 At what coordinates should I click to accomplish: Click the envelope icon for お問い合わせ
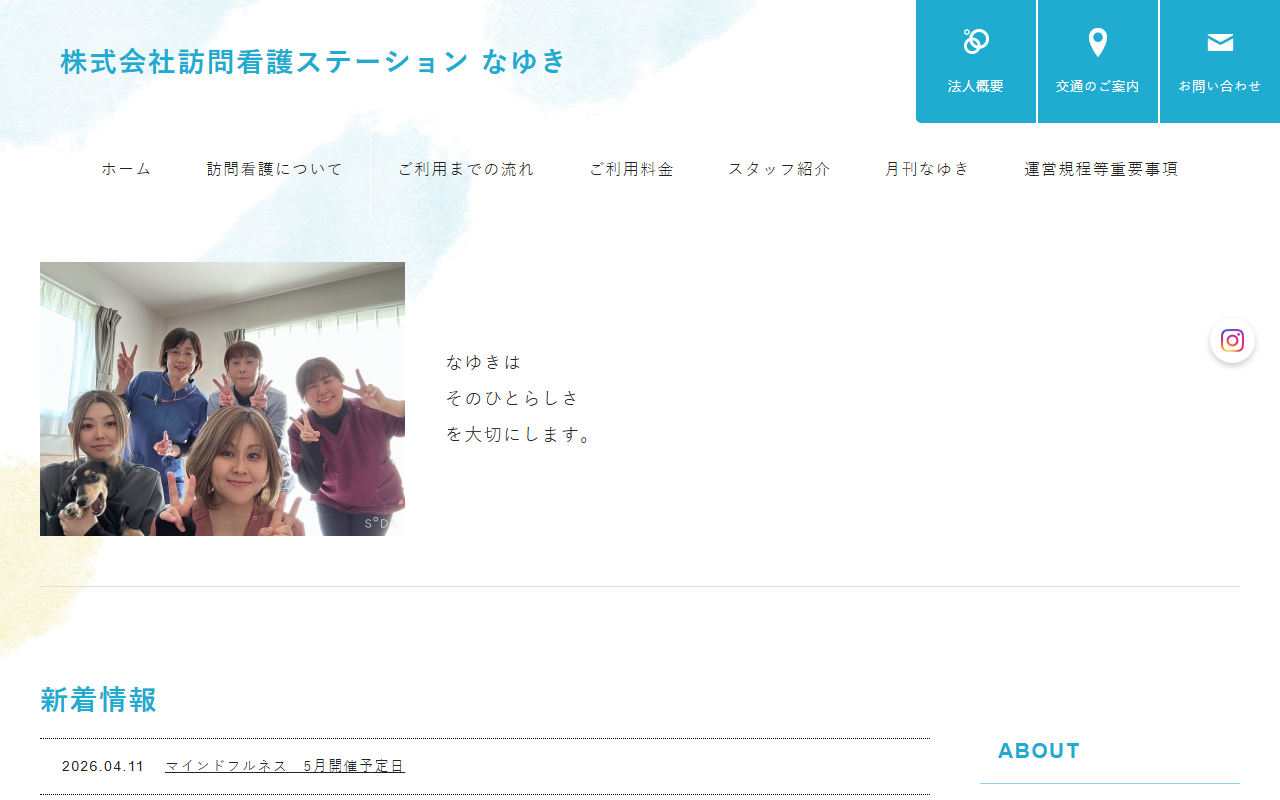pyautogui.click(x=1220, y=42)
